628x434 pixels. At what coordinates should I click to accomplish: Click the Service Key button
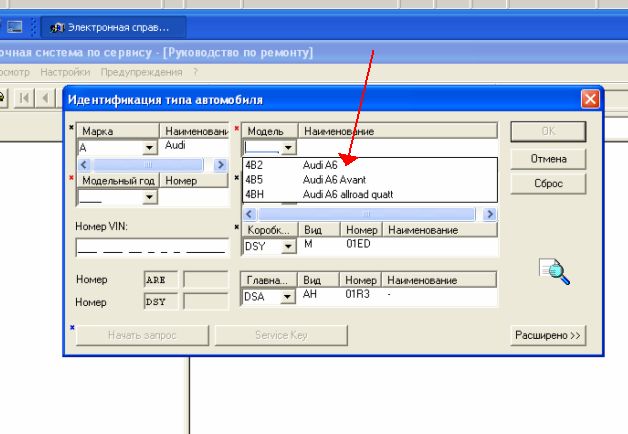pyautogui.click(x=281, y=335)
